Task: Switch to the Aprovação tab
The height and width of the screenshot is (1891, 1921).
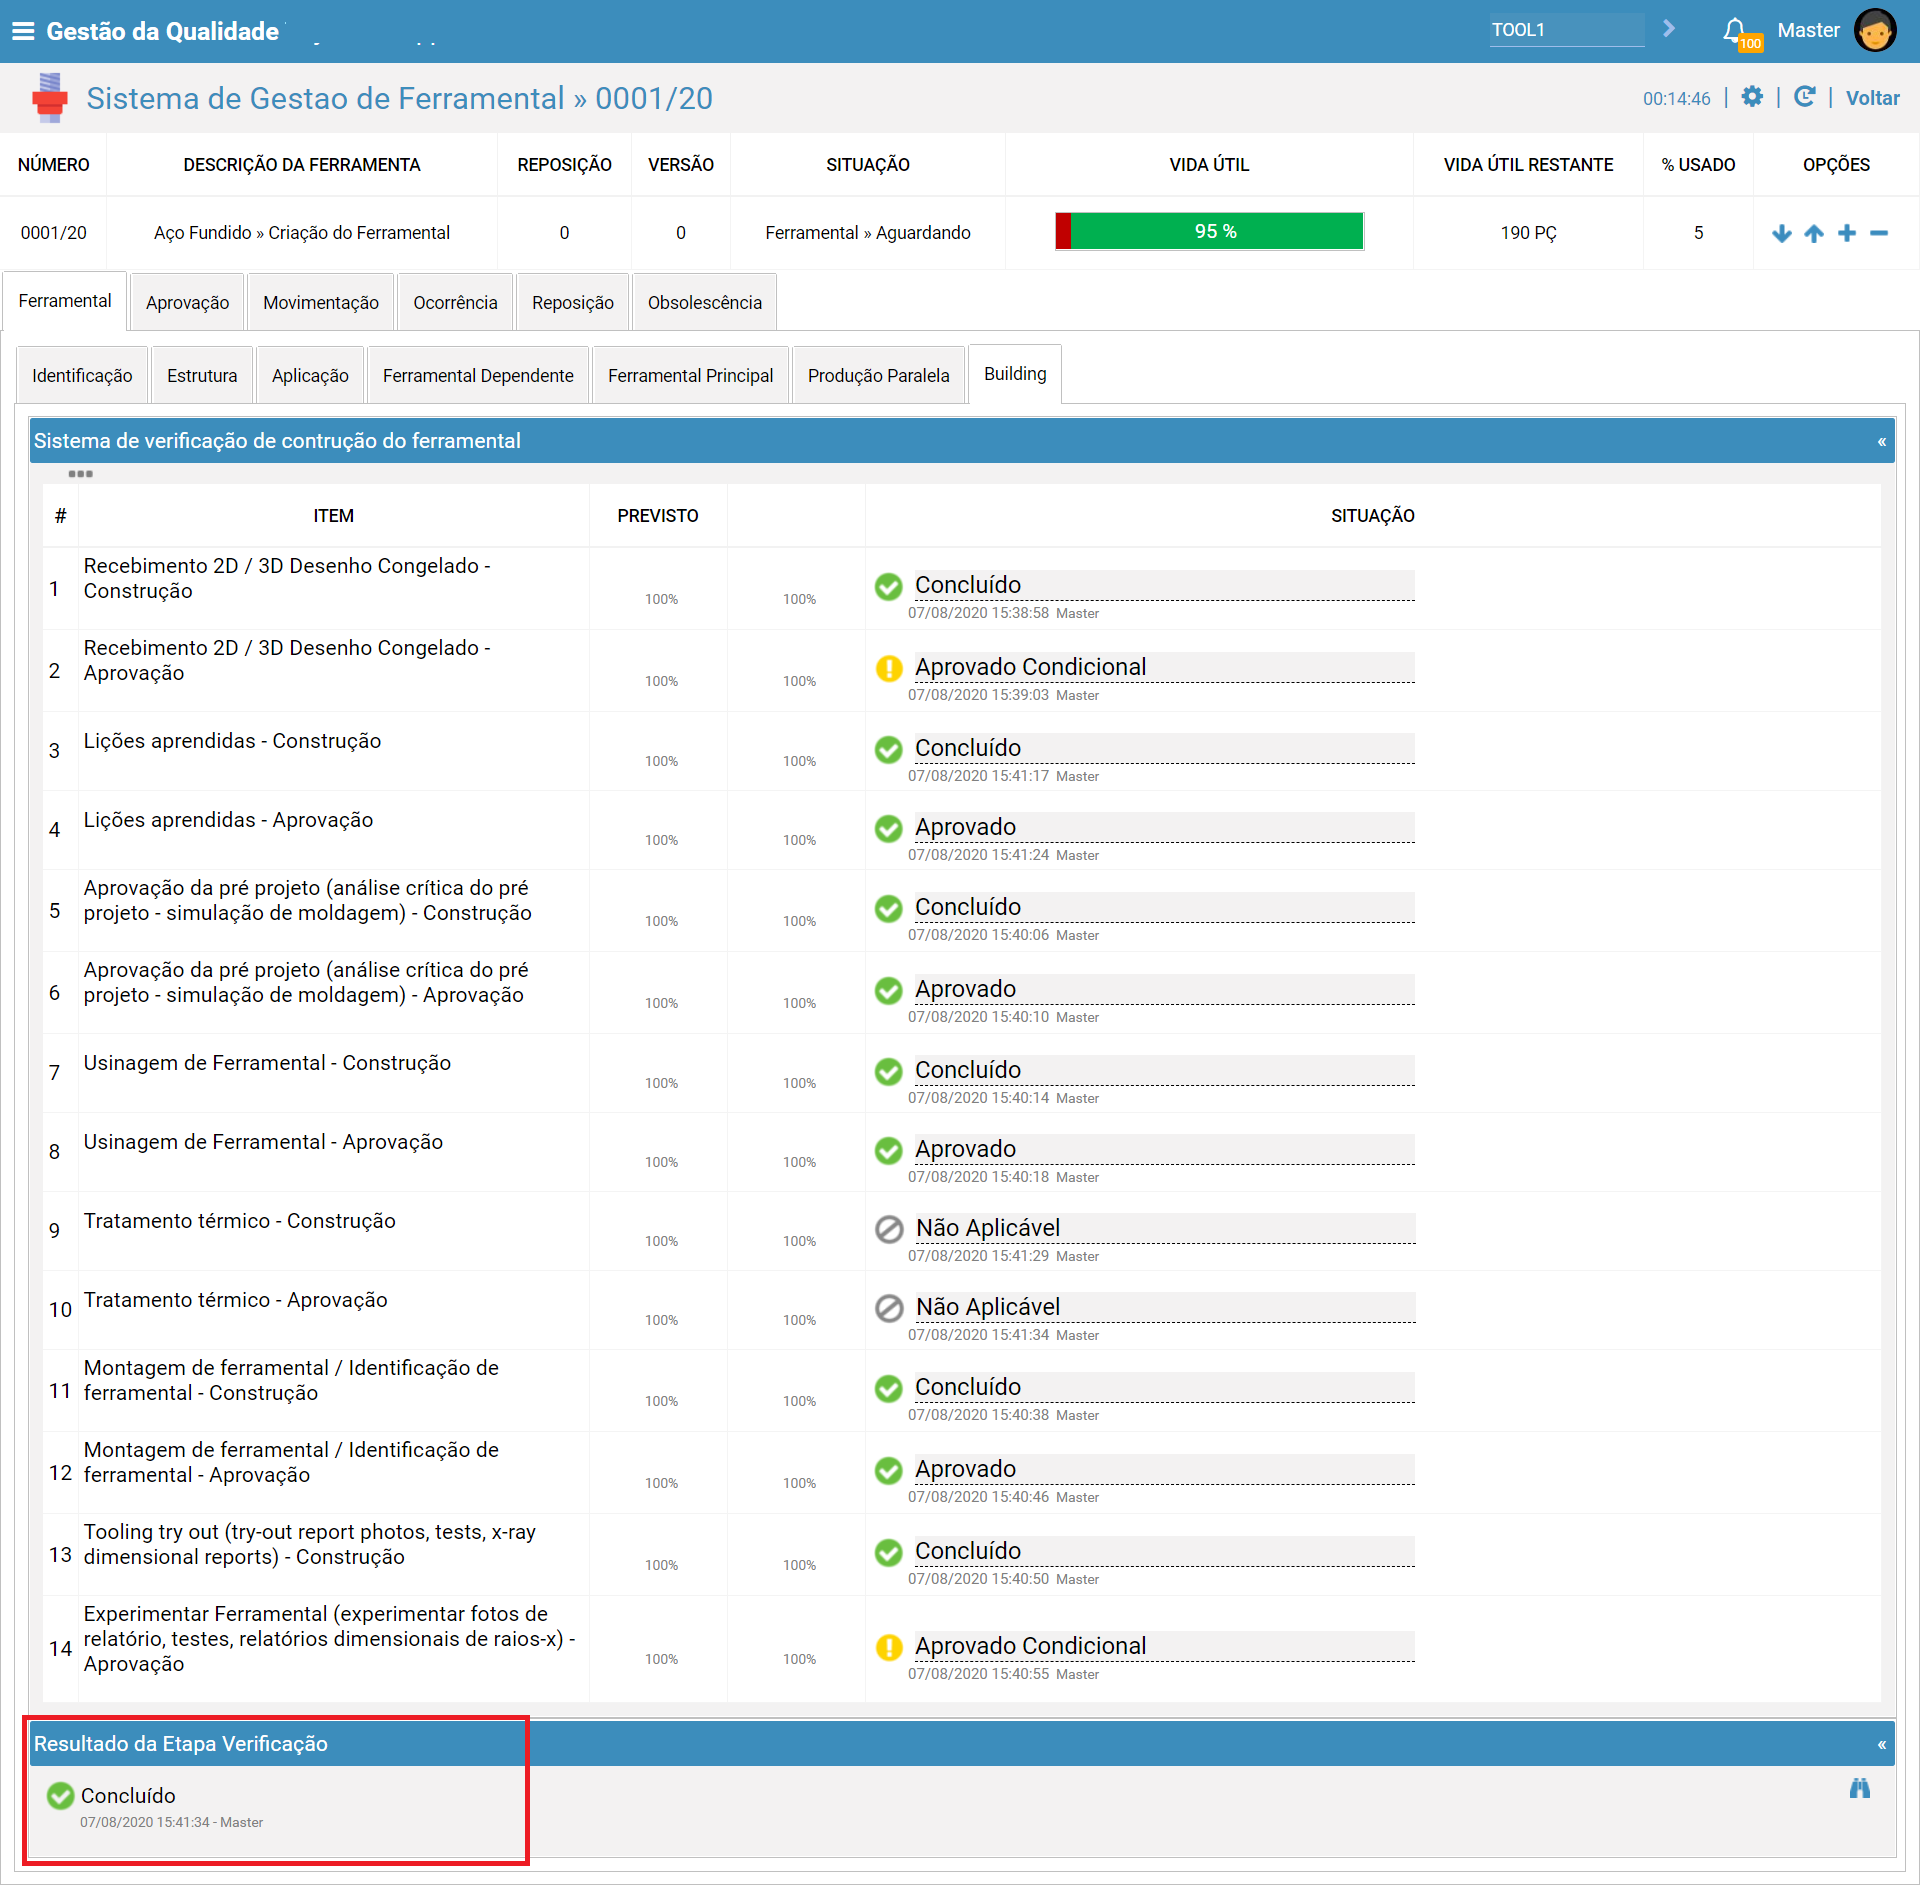Action: pyautogui.click(x=187, y=303)
